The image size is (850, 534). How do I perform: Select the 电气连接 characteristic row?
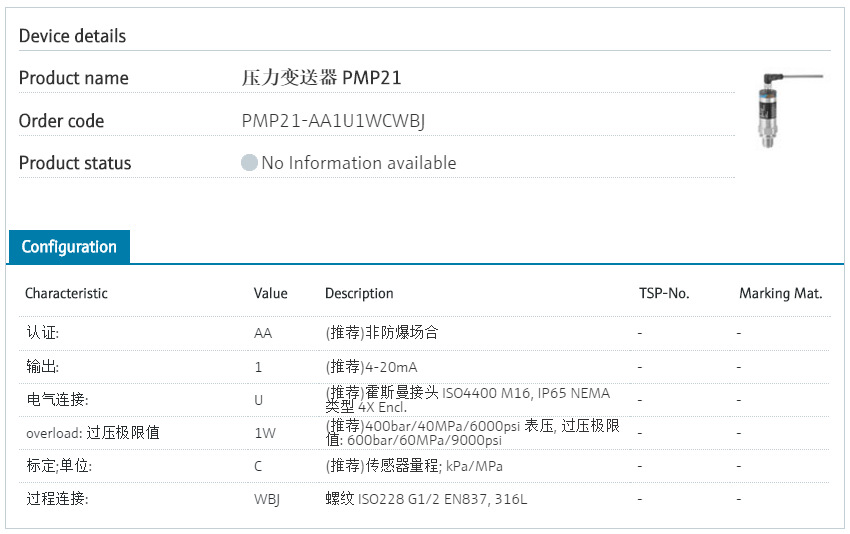tap(57, 400)
